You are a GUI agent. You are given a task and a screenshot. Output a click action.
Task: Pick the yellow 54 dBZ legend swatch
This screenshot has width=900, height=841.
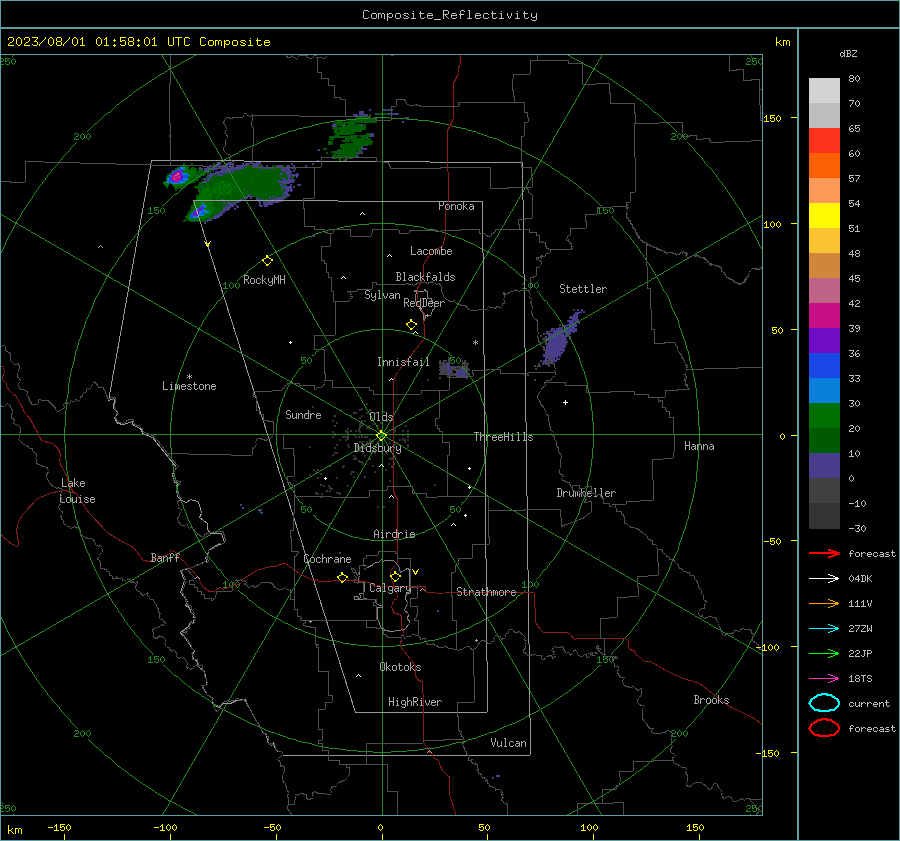point(824,215)
